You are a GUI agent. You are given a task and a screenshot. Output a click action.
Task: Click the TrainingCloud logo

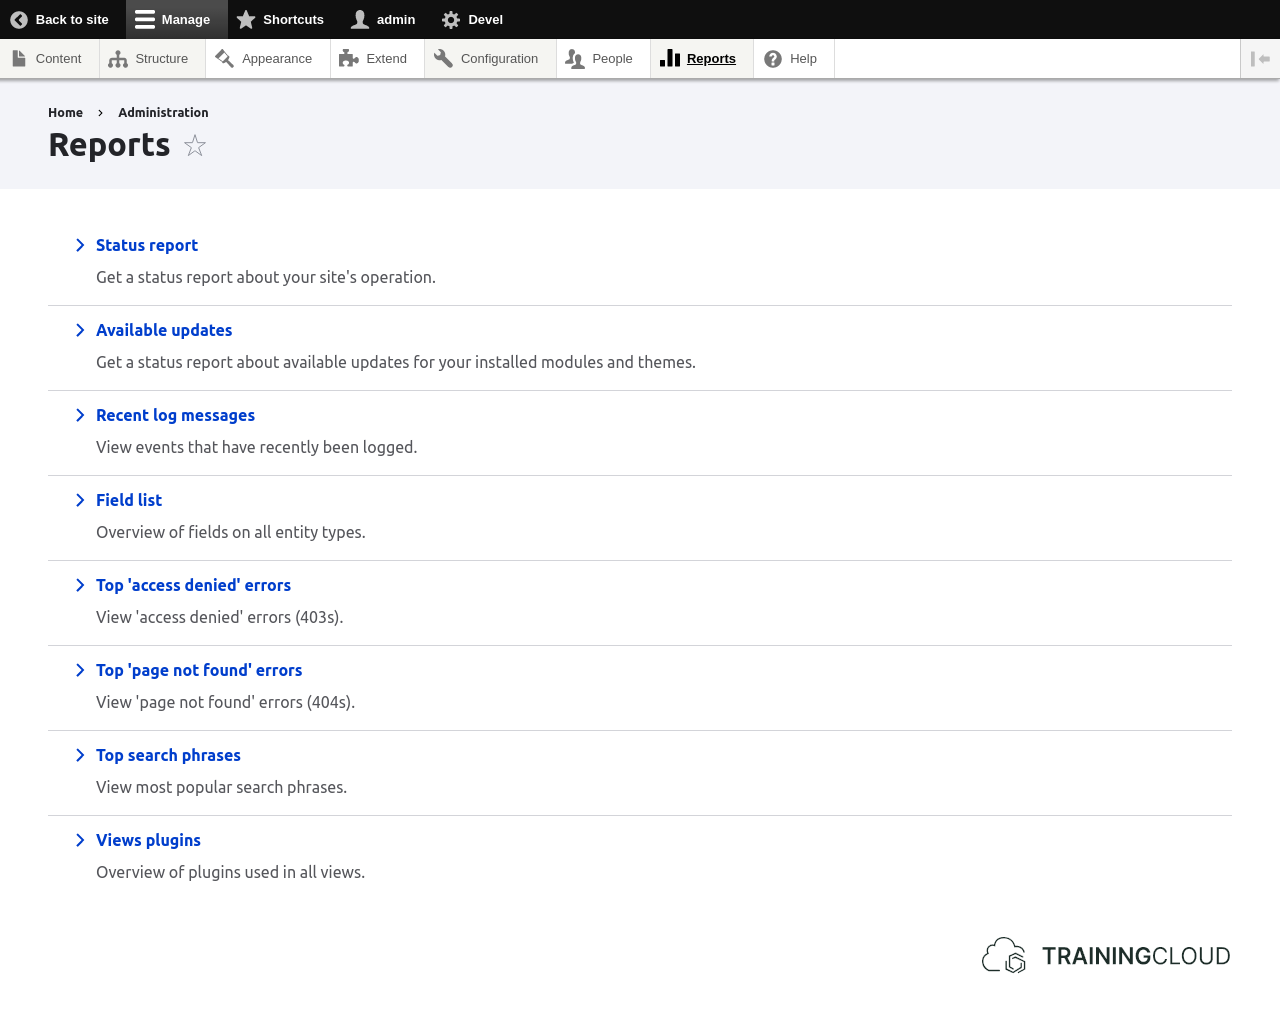pos(1106,956)
